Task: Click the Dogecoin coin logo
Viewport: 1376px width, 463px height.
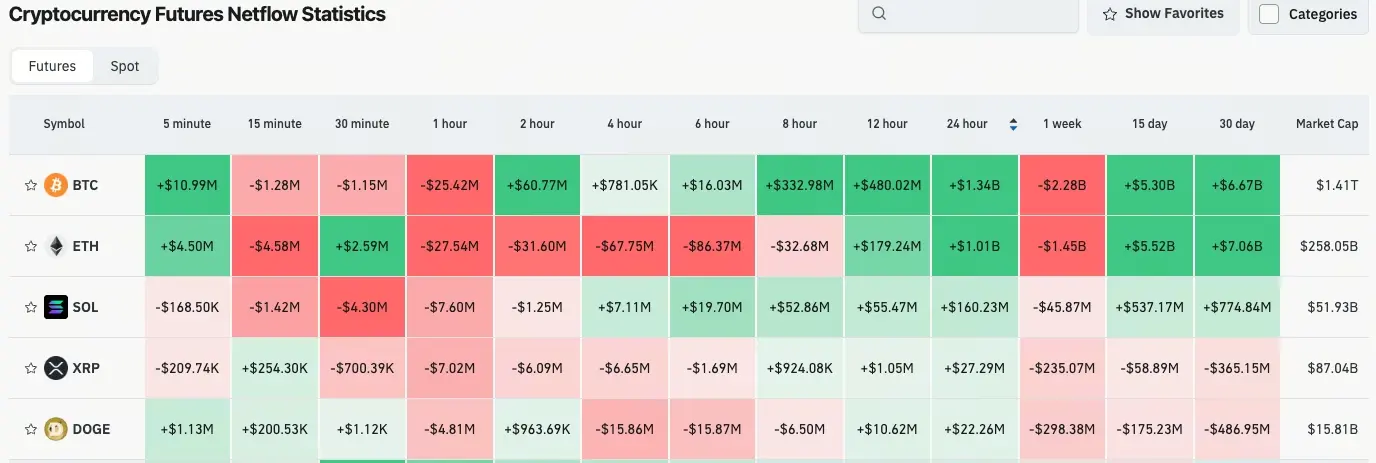Action: pos(56,429)
